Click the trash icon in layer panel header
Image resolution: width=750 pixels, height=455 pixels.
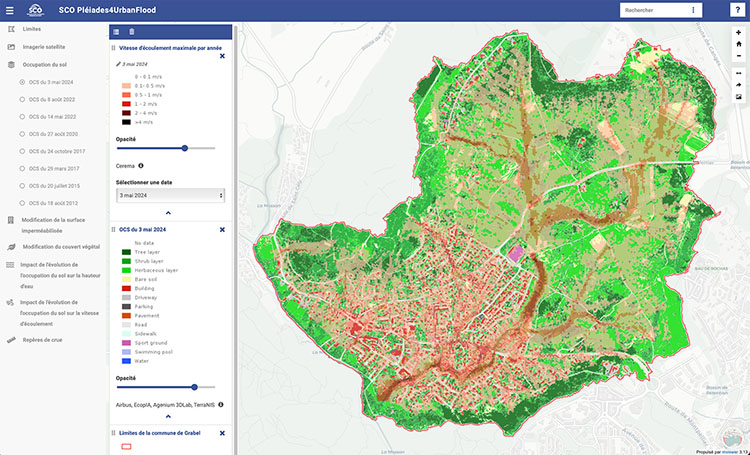(132, 32)
